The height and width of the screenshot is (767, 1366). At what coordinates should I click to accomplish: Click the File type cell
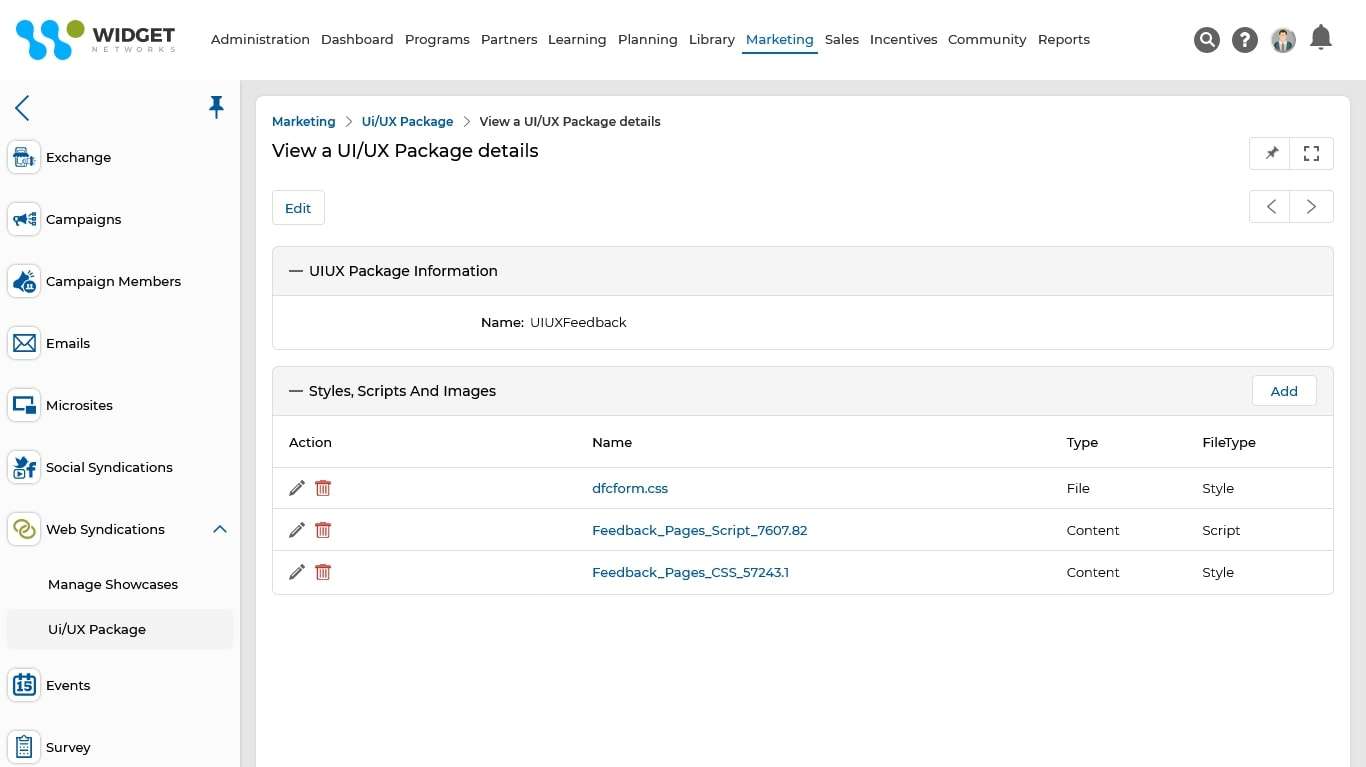(1078, 488)
